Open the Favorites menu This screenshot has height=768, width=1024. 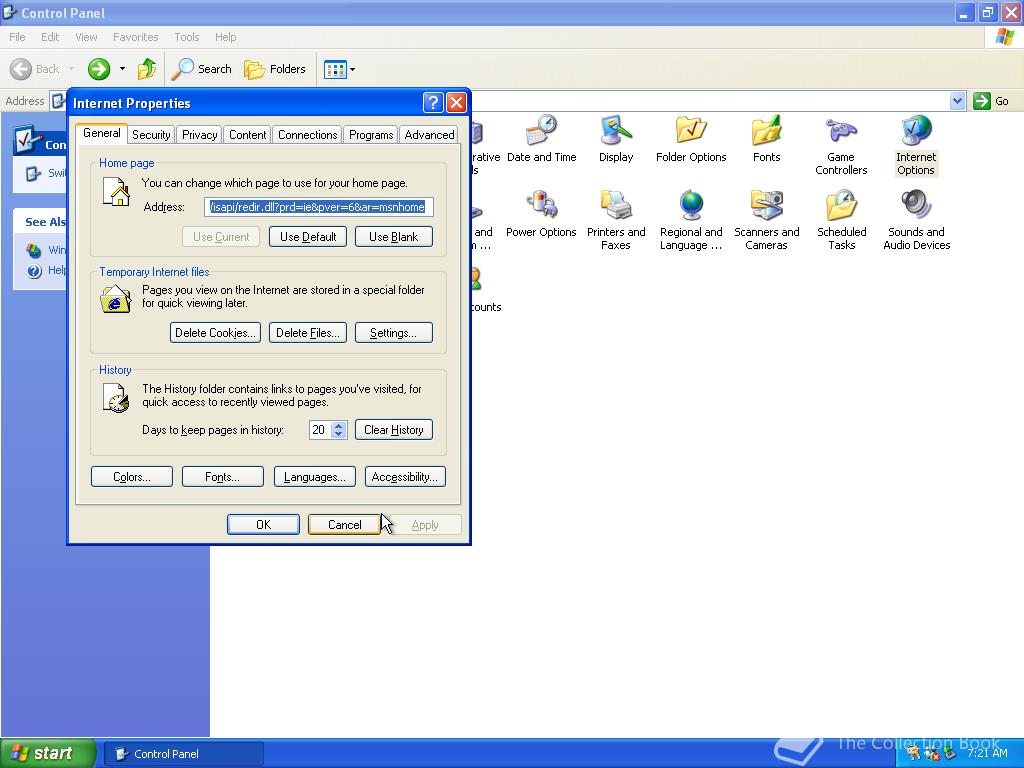[x=135, y=37]
